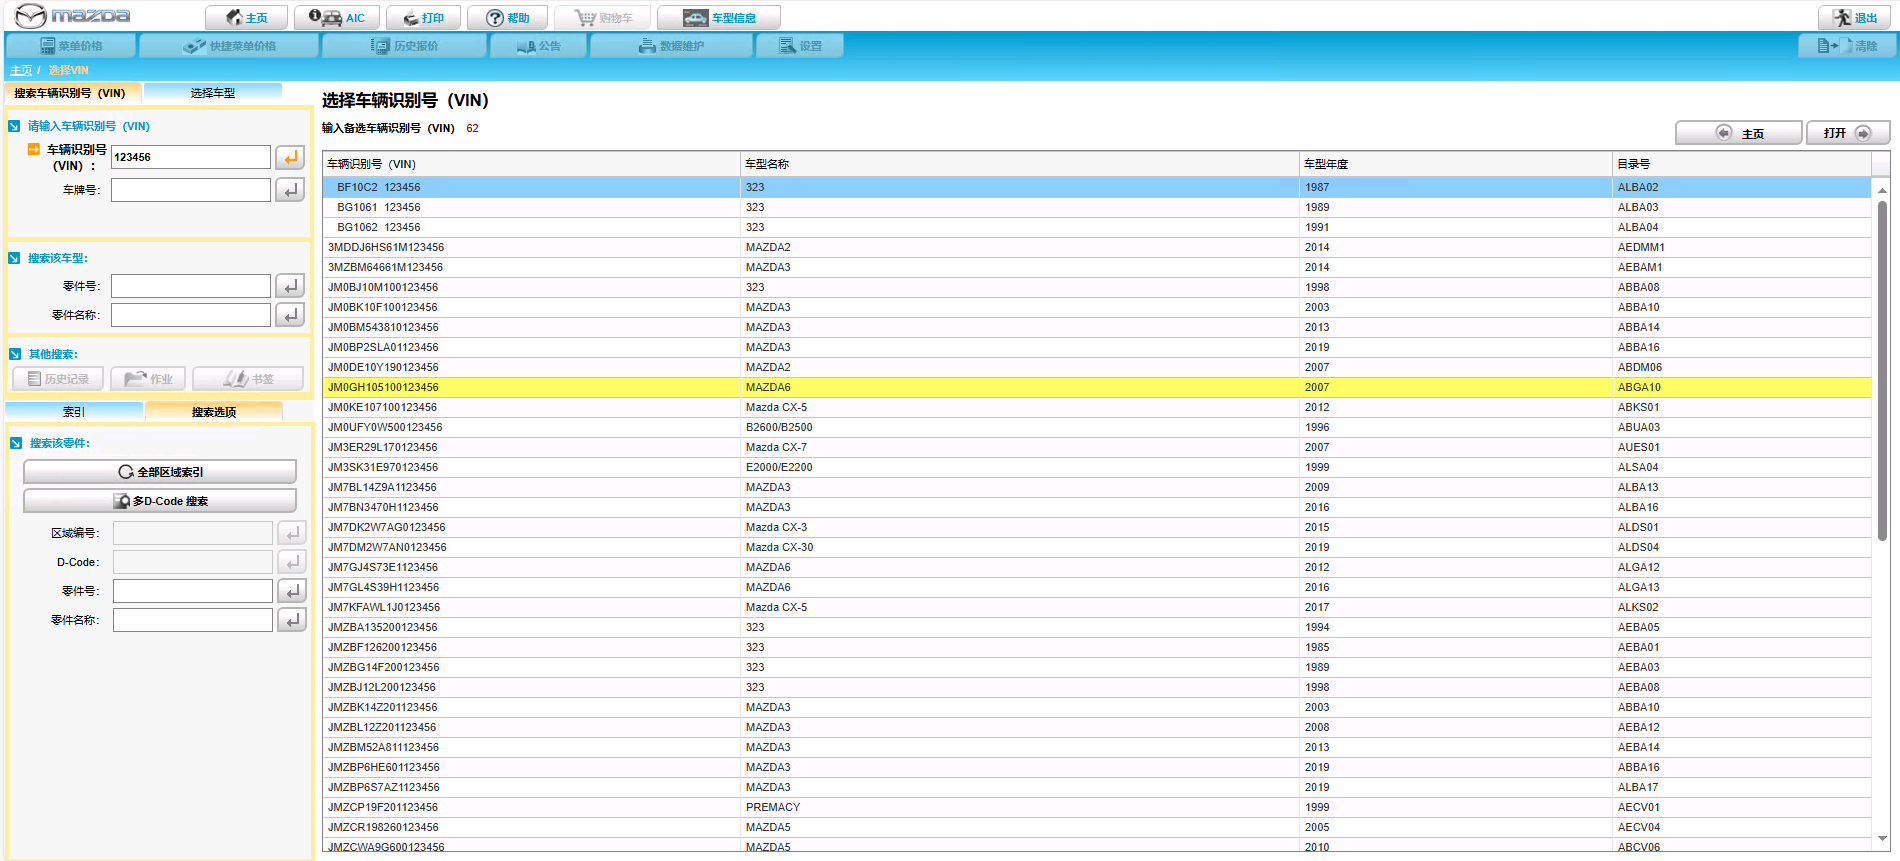This screenshot has height=861, width=1900.
Task: Submit 区域编号 enter icon
Action: tap(292, 533)
